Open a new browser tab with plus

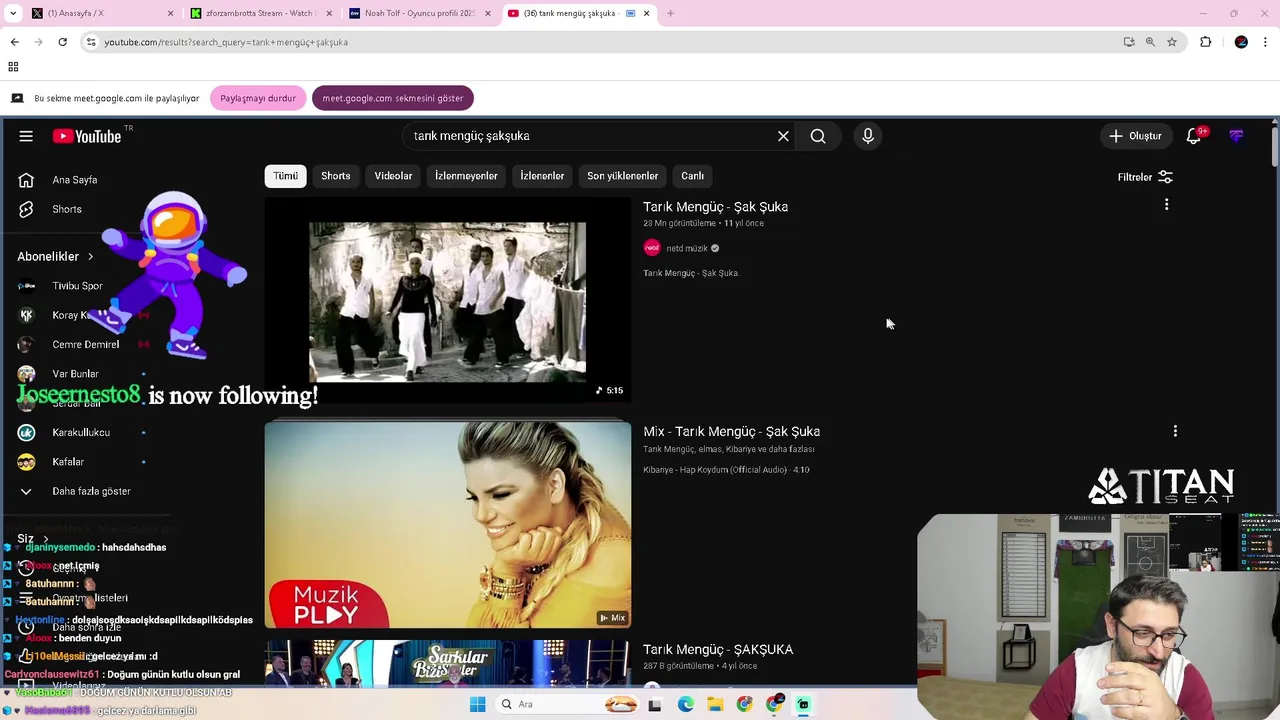670,13
